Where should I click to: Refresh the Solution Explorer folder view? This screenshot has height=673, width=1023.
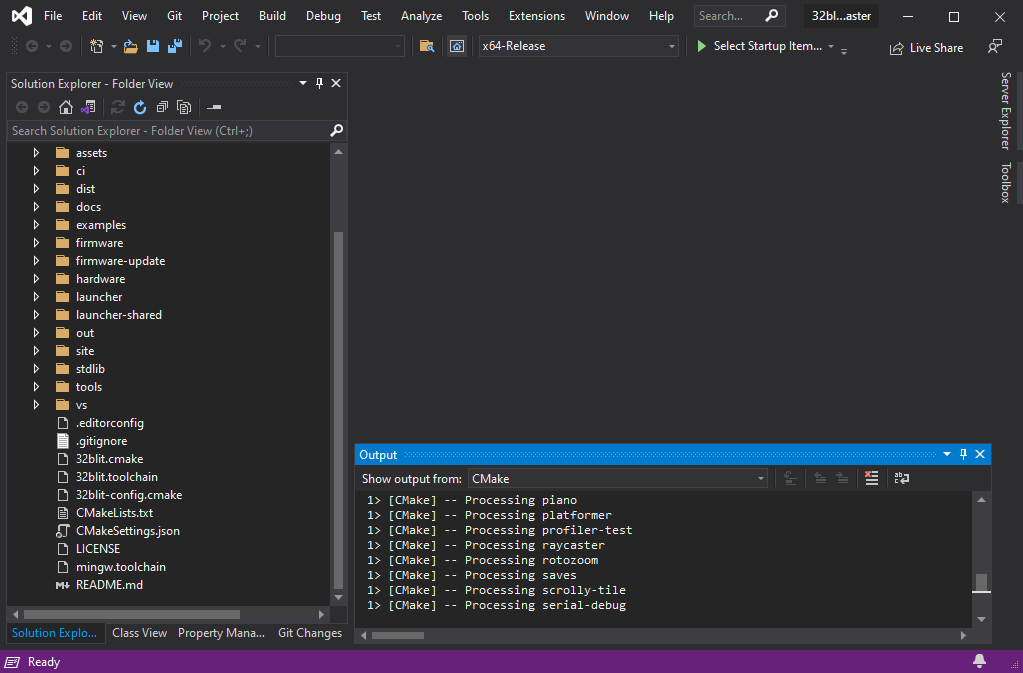click(x=140, y=107)
